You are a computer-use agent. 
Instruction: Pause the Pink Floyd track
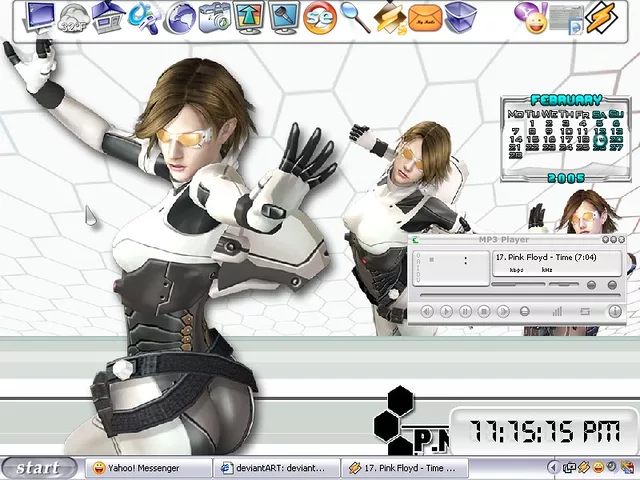[x=465, y=311]
